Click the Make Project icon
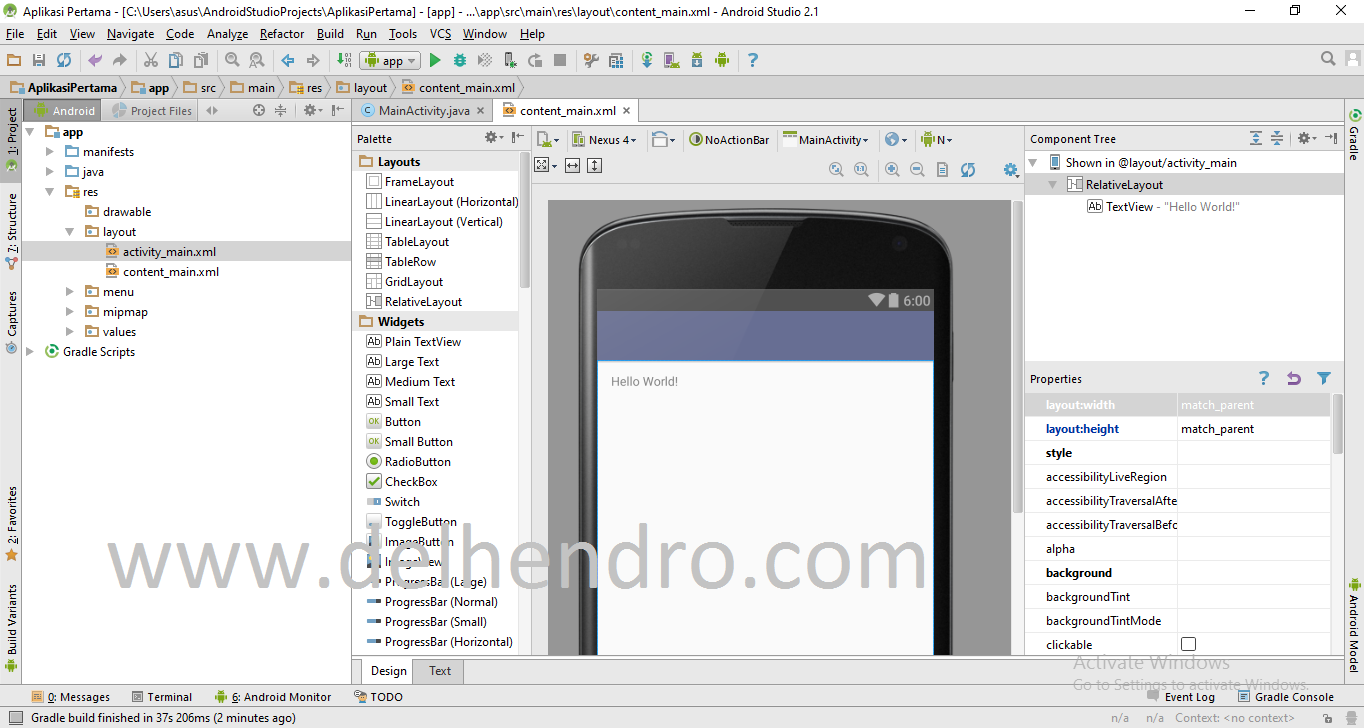Image resolution: width=1364 pixels, height=728 pixels. [x=344, y=60]
